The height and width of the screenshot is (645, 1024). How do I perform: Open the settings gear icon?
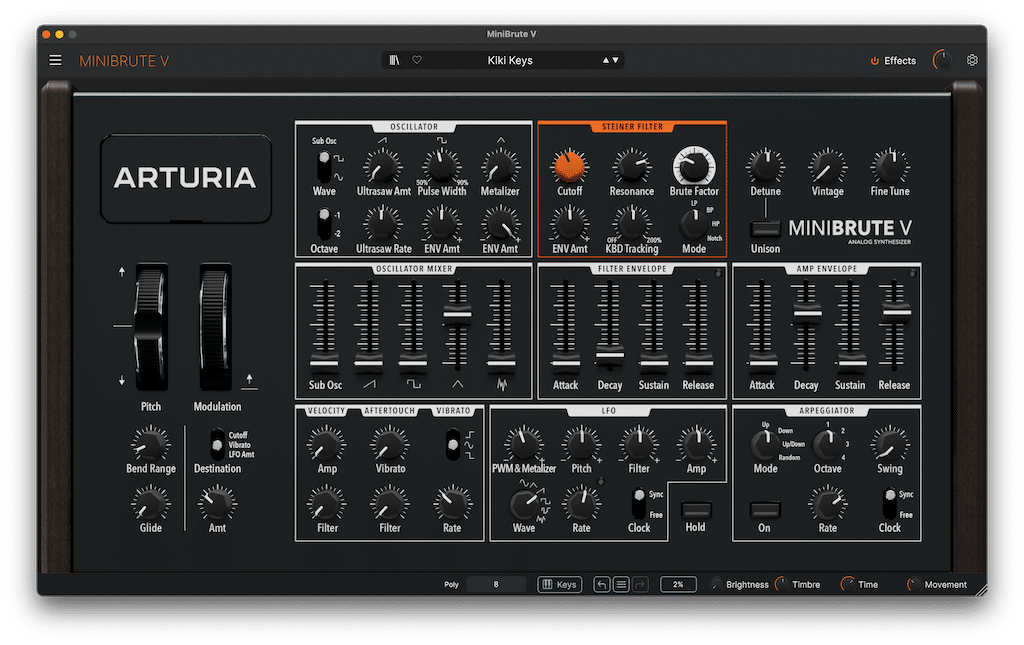click(972, 60)
